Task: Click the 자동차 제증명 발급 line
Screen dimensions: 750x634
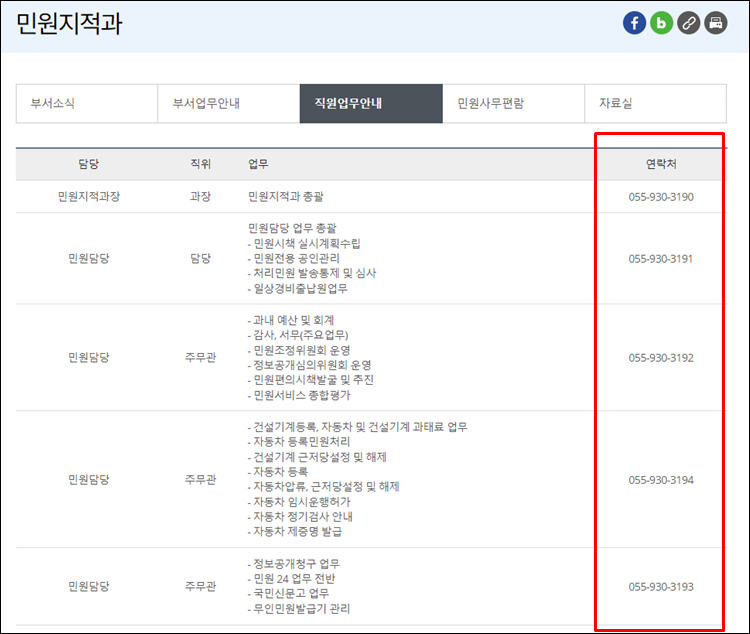Action: pos(295,532)
